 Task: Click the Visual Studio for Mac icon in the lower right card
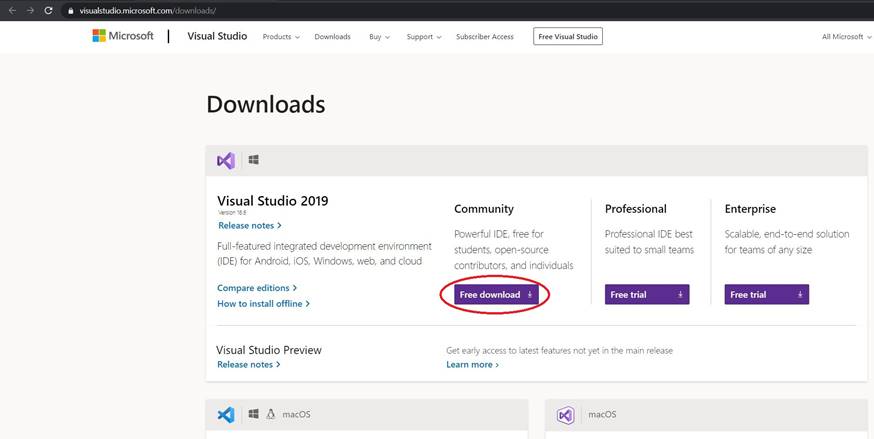pos(566,414)
